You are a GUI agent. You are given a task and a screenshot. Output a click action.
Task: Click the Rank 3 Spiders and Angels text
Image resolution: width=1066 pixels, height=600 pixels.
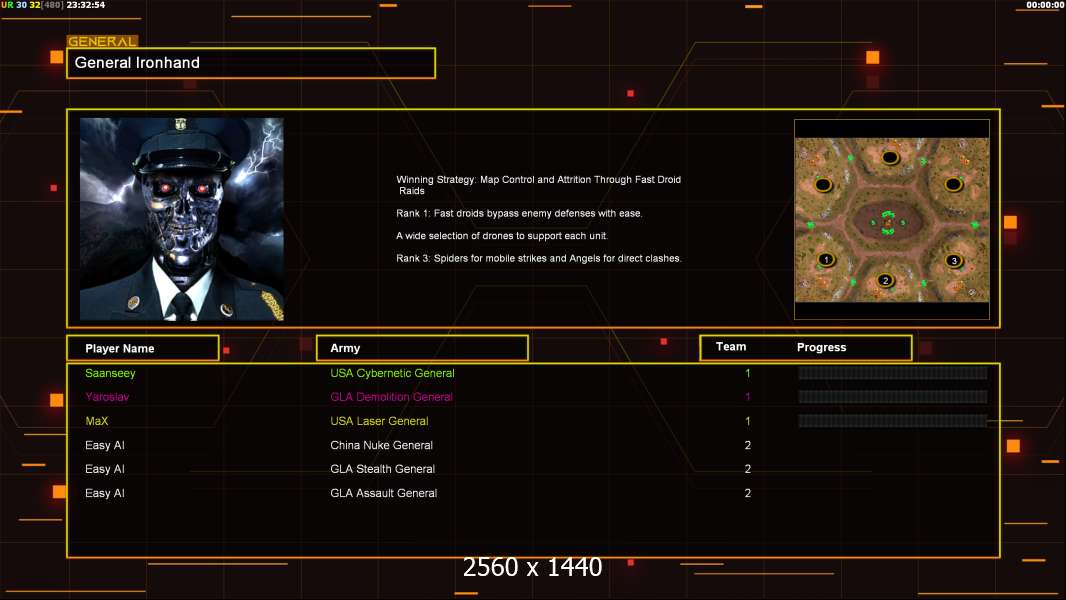click(x=538, y=258)
